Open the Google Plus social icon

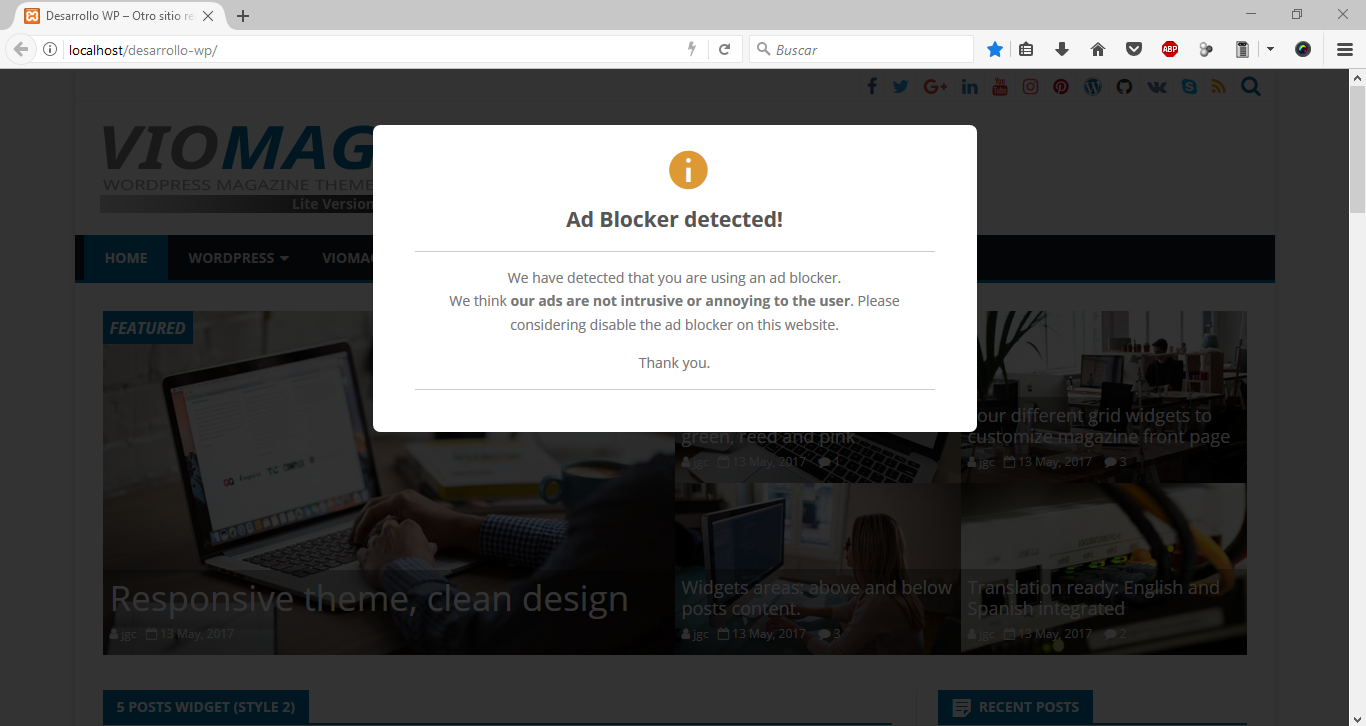click(x=935, y=87)
